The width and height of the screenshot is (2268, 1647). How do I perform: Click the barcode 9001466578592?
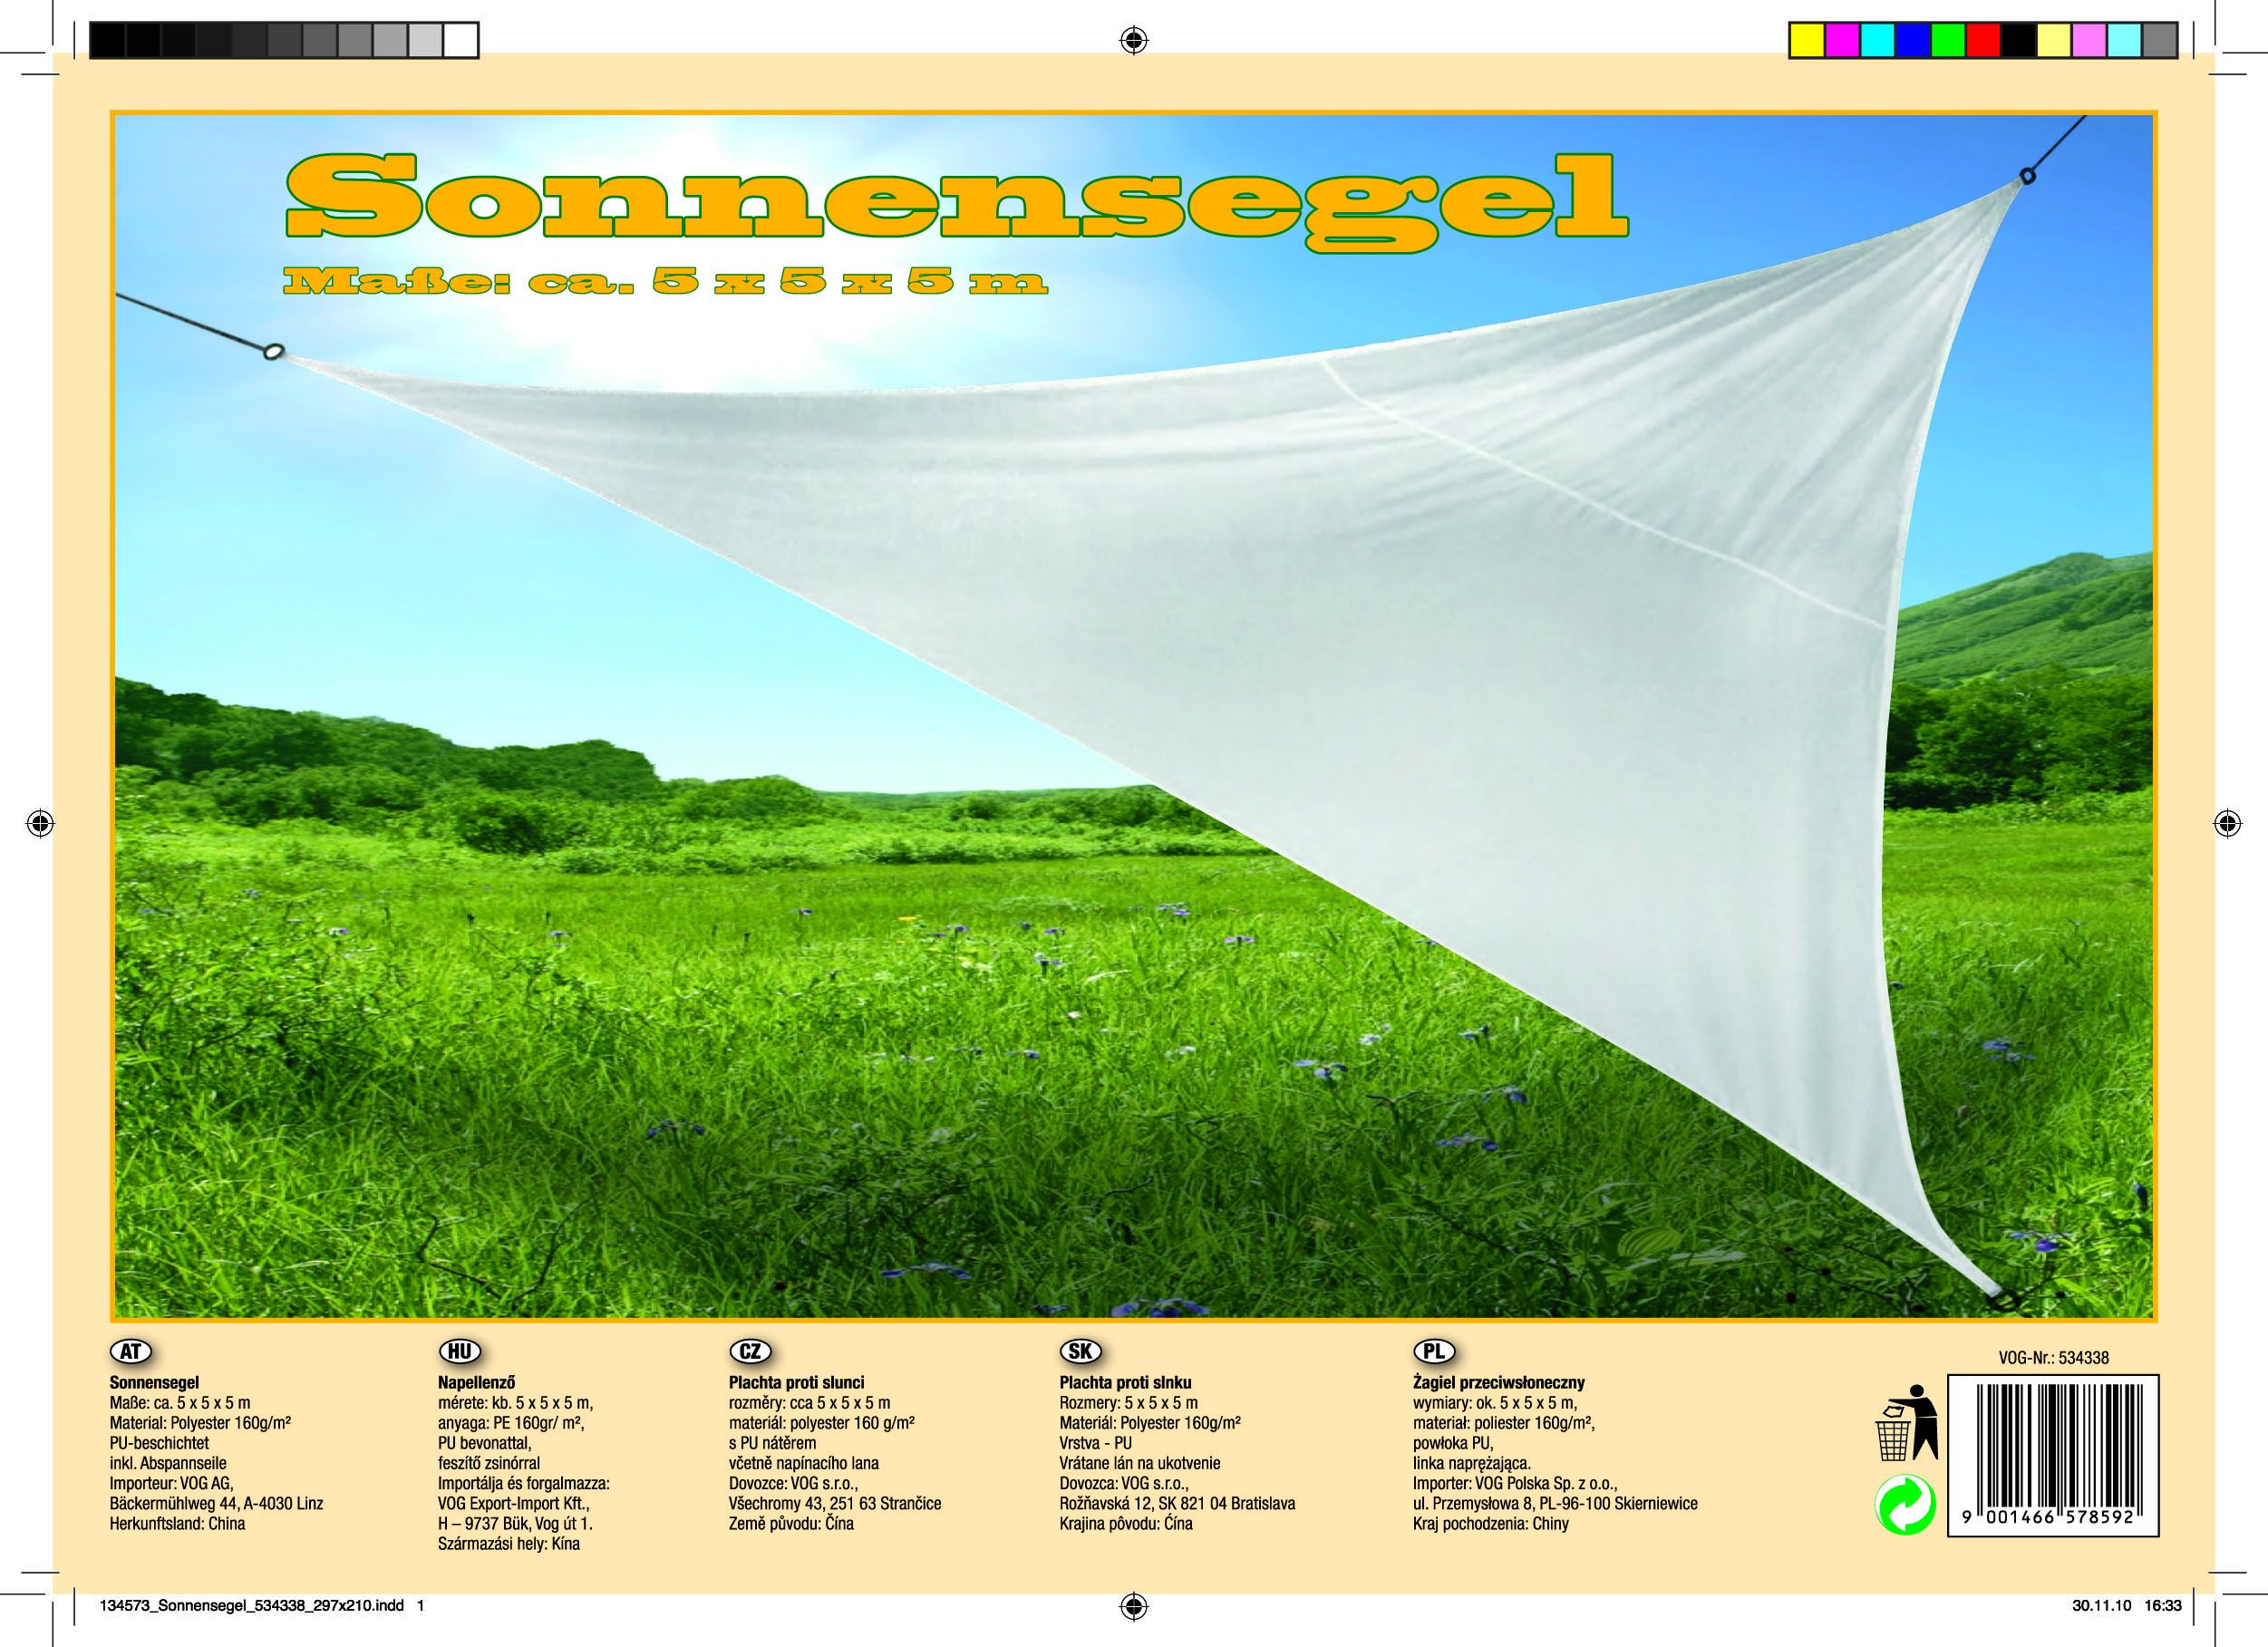[x=2053, y=1455]
